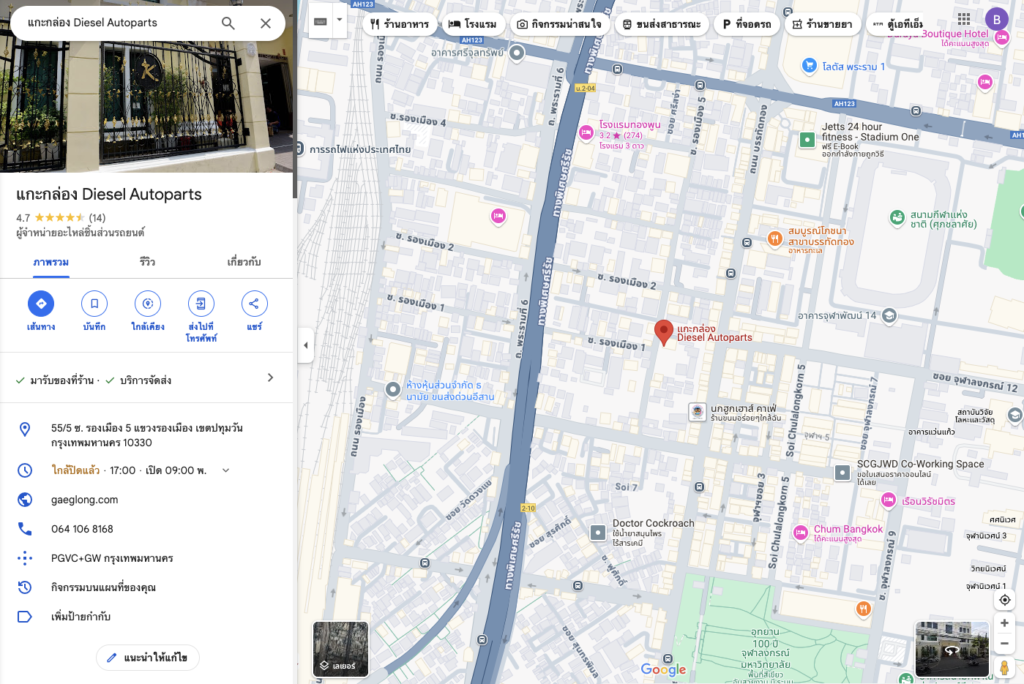Zoom in the map with plus button
The image size is (1024, 684).
1005,623
